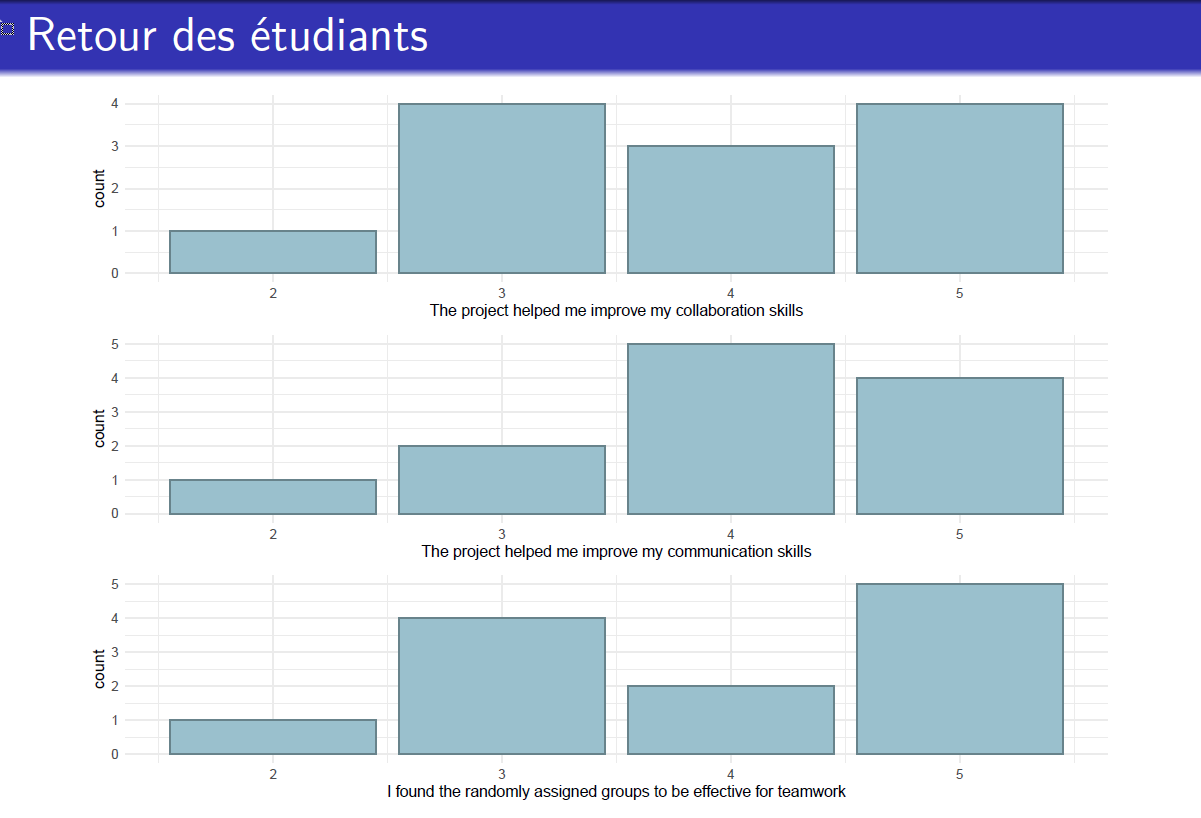Click rating 5 bar in collaboration skills chart
Viewport: 1201px width, 818px height.
[x=960, y=188]
